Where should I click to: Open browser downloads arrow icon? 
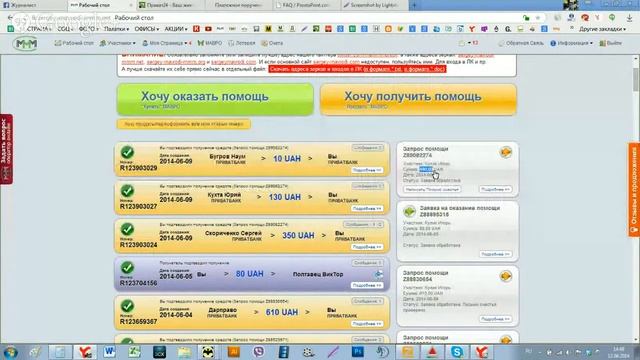pos(629,18)
